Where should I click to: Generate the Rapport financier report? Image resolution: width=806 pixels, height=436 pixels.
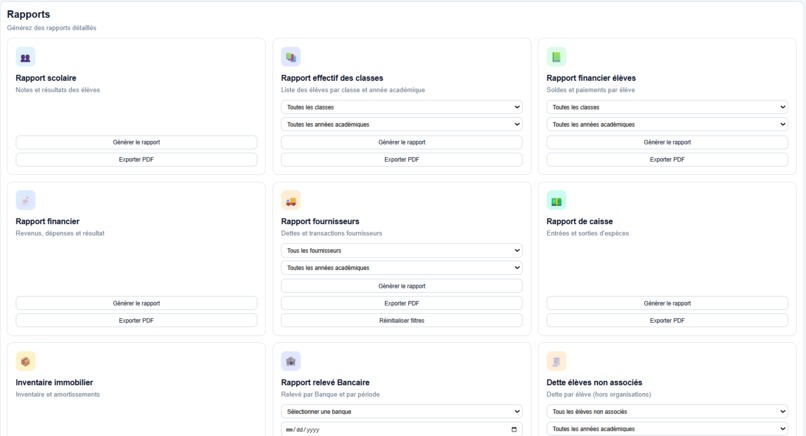point(136,303)
